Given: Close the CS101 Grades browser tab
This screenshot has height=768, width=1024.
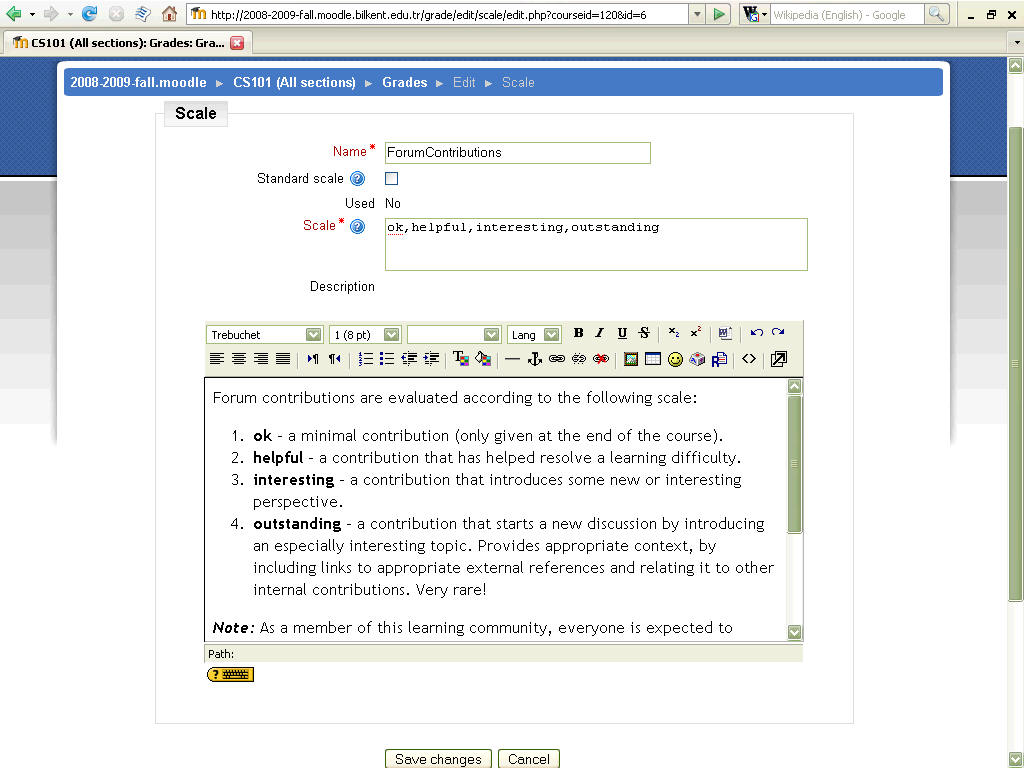Looking at the screenshot, I should pos(237,43).
